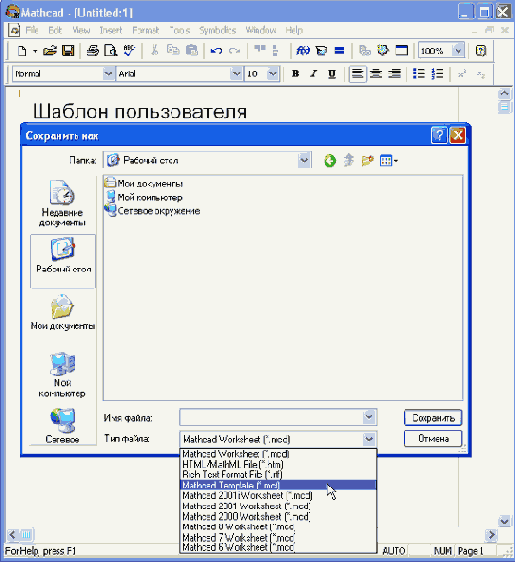Image resolution: width=515 pixels, height=562 pixels.
Task: Click the Print Preview icon
Action: tap(110, 51)
